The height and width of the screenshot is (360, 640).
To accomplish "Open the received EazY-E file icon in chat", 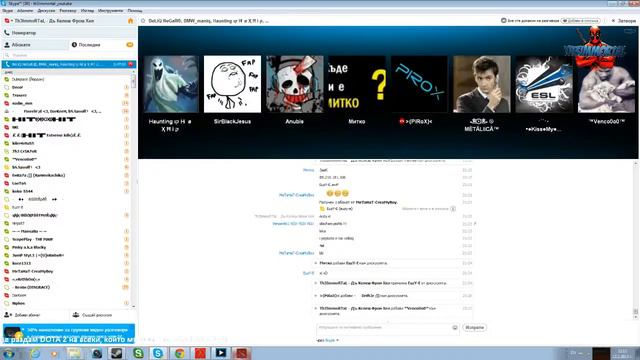I will click(322, 209).
